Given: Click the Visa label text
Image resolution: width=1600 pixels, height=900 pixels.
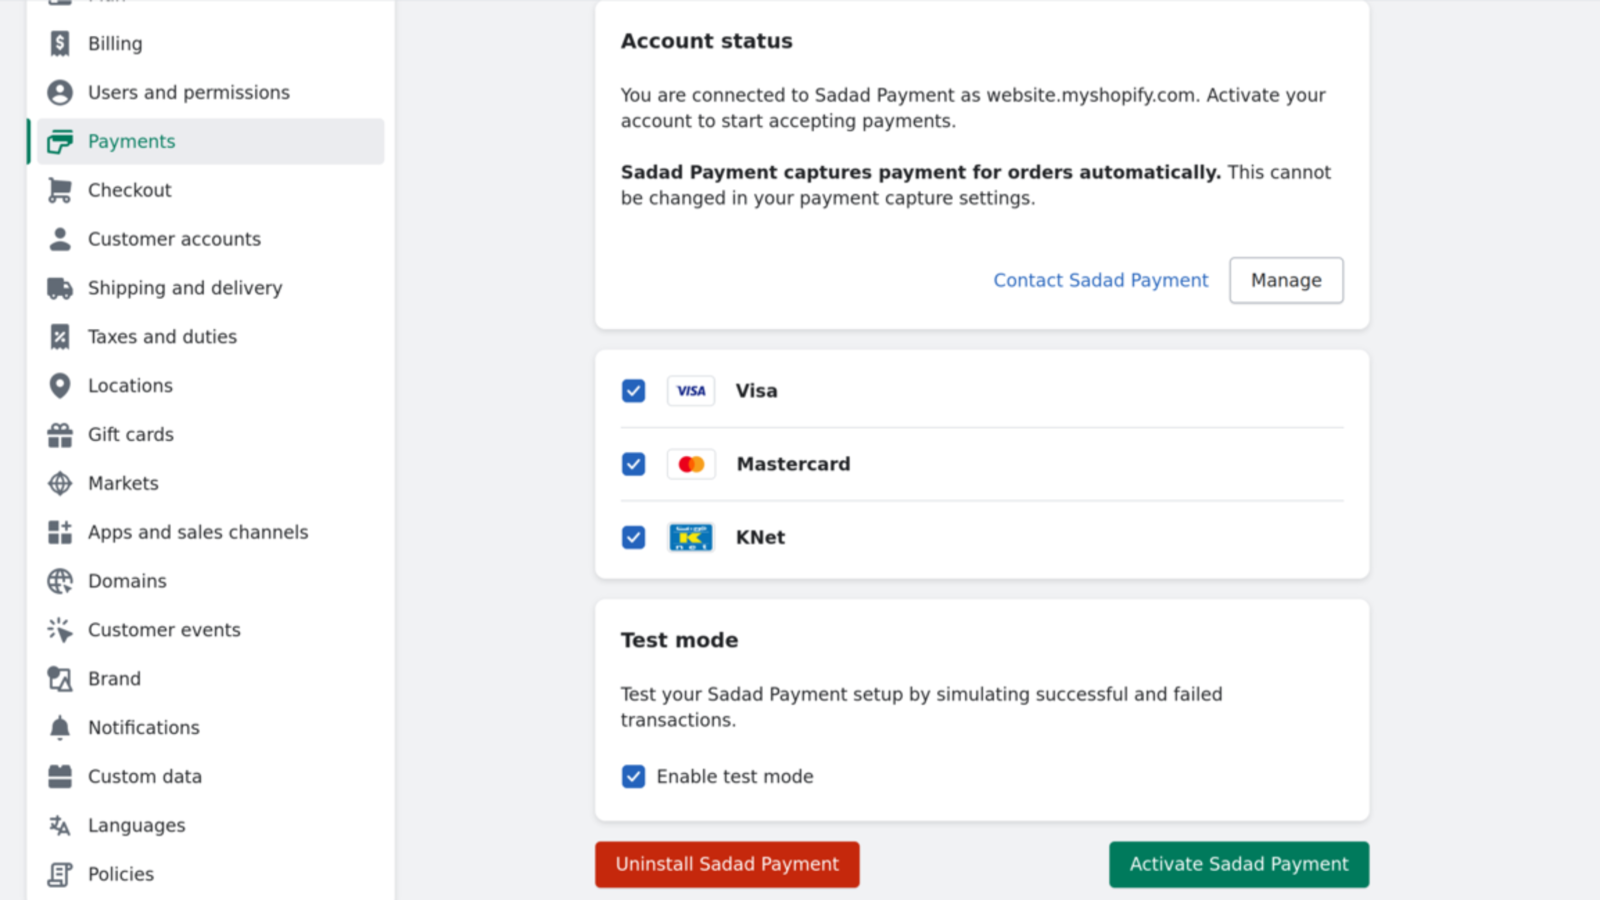Looking at the screenshot, I should point(756,391).
